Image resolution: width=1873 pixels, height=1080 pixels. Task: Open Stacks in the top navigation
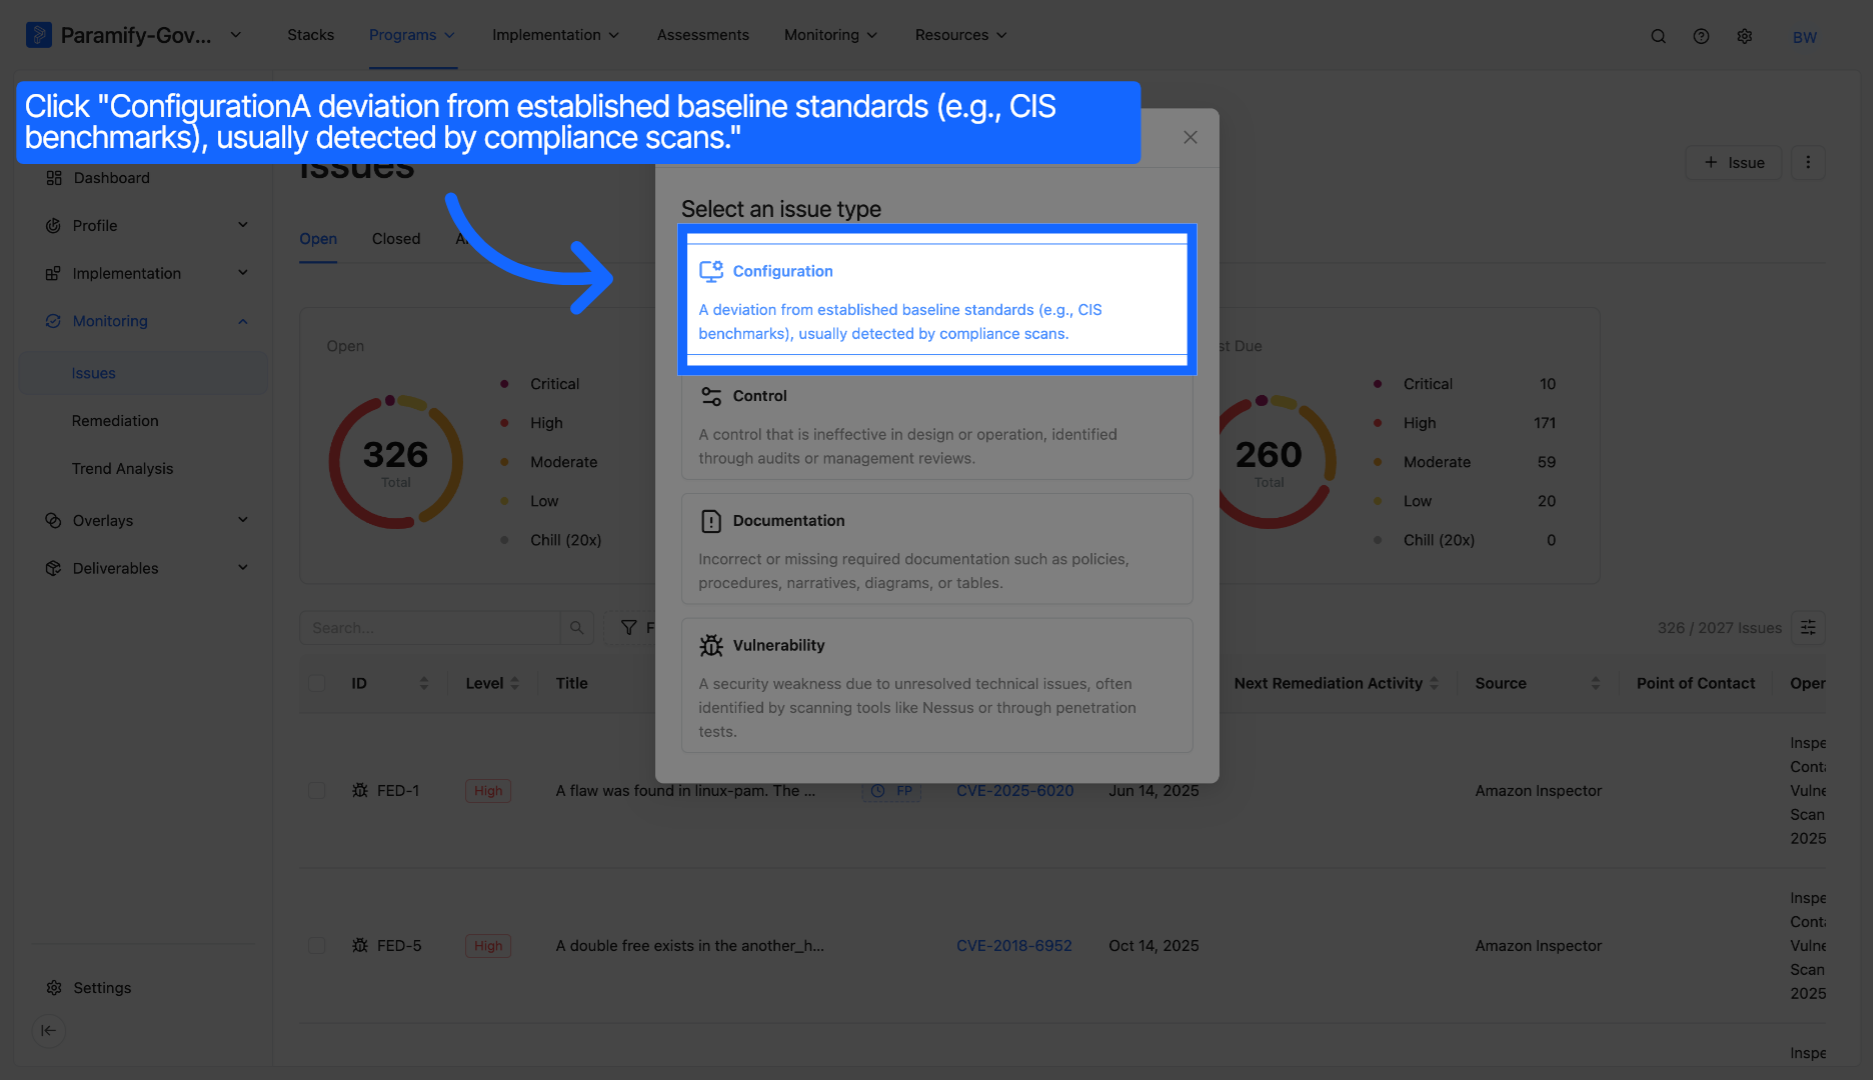(x=311, y=35)
